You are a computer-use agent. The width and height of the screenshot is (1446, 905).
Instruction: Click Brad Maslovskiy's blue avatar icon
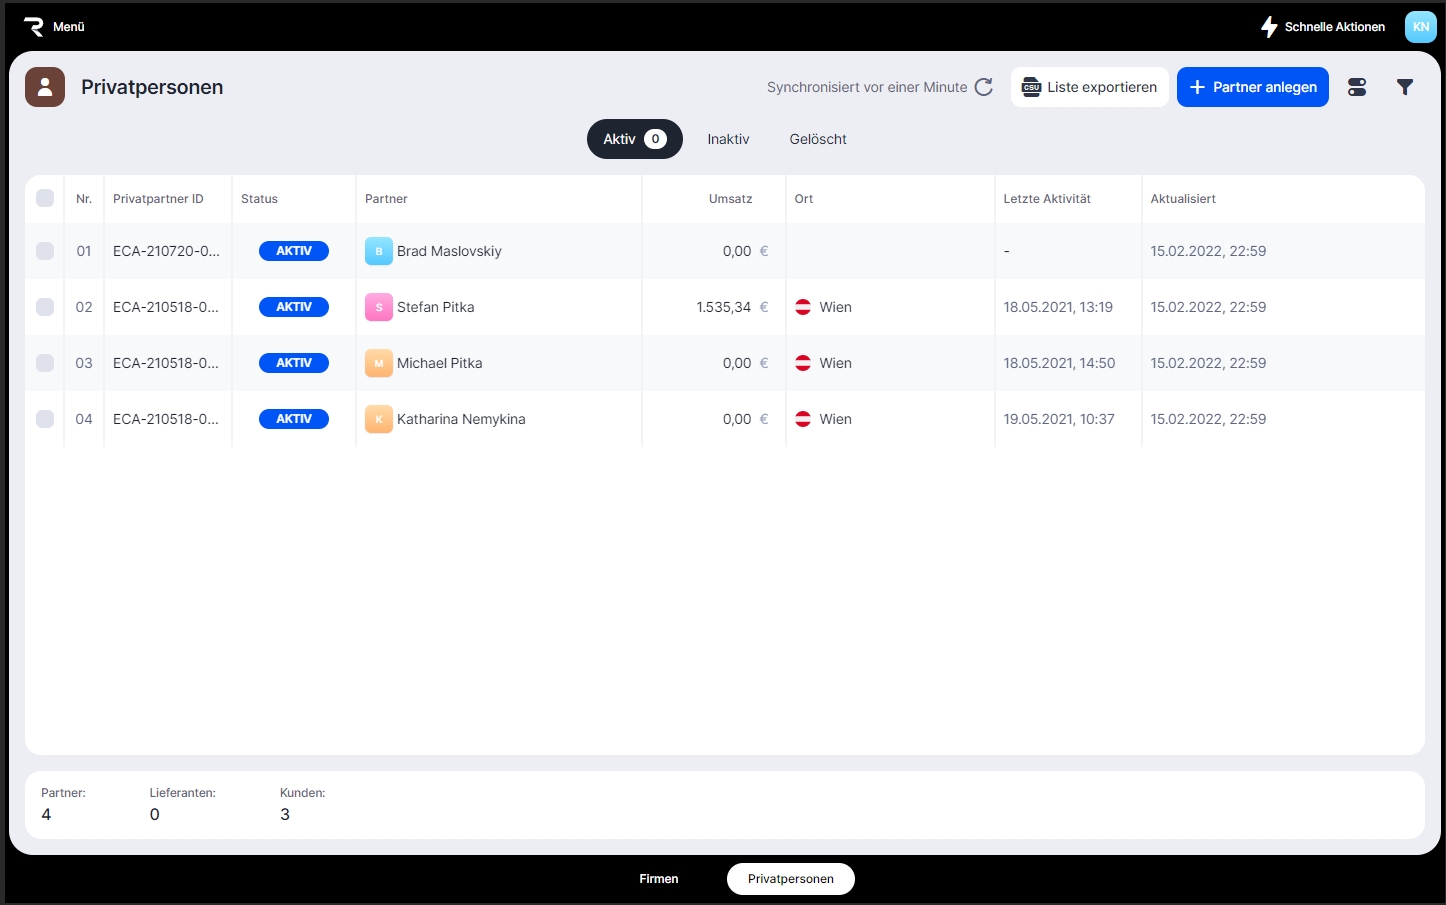[378, 251]
